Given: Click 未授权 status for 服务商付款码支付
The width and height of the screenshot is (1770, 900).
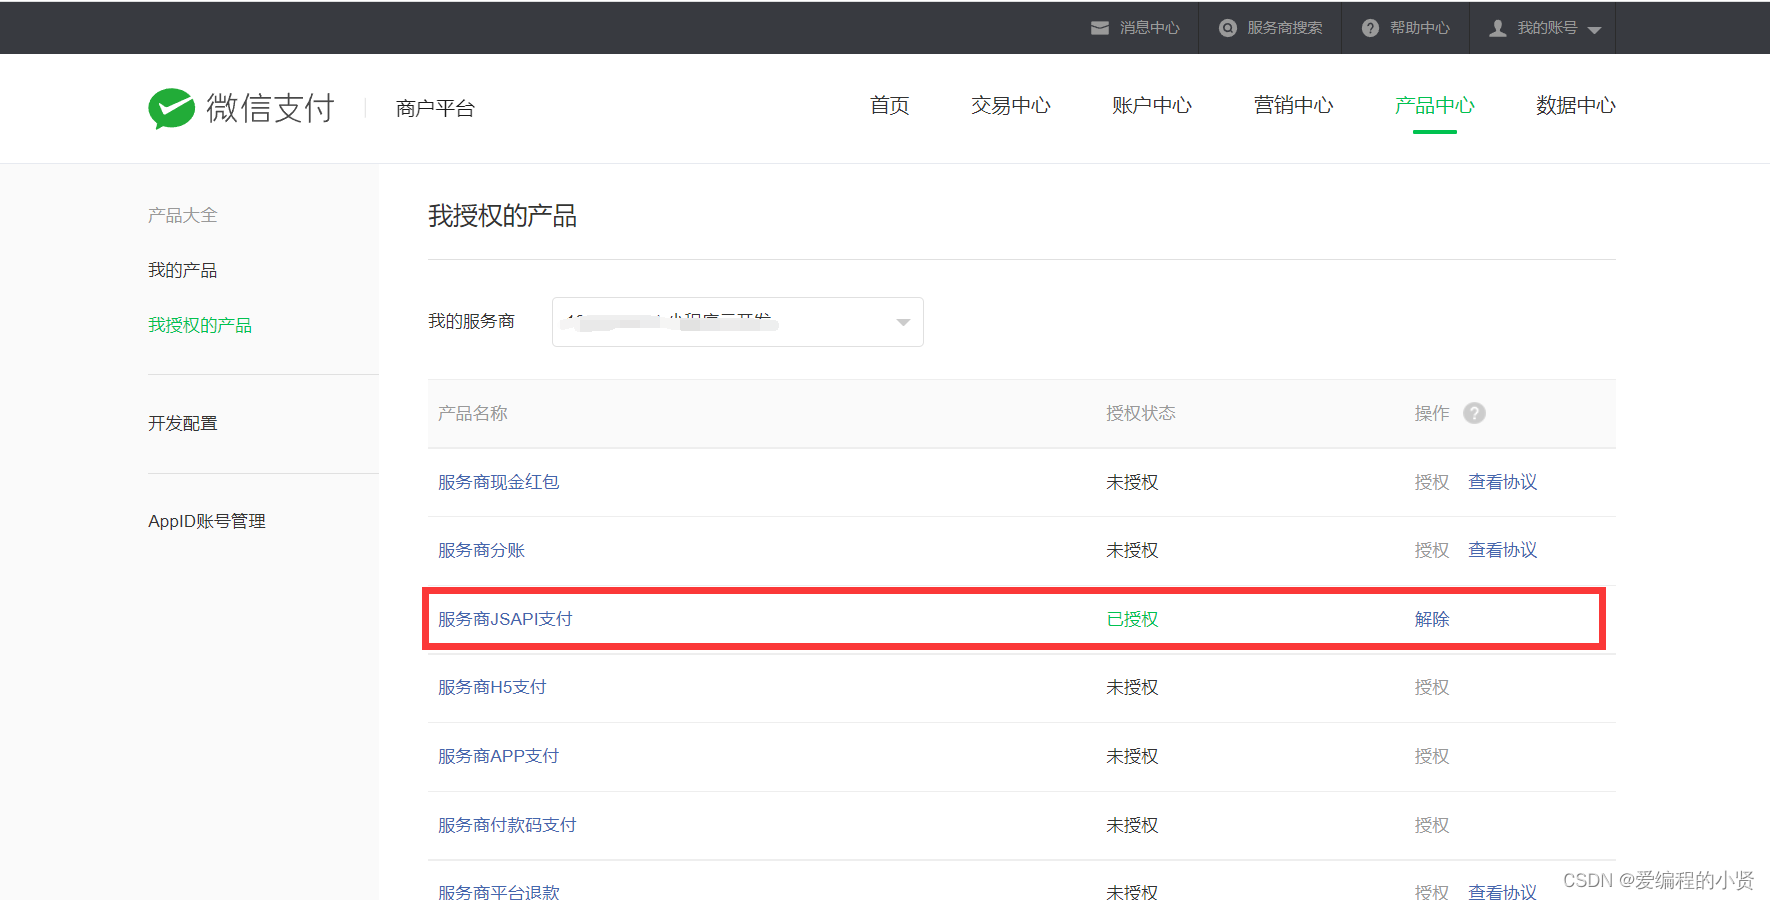Looking at the screenshot, I should [x=1132, y=825].
